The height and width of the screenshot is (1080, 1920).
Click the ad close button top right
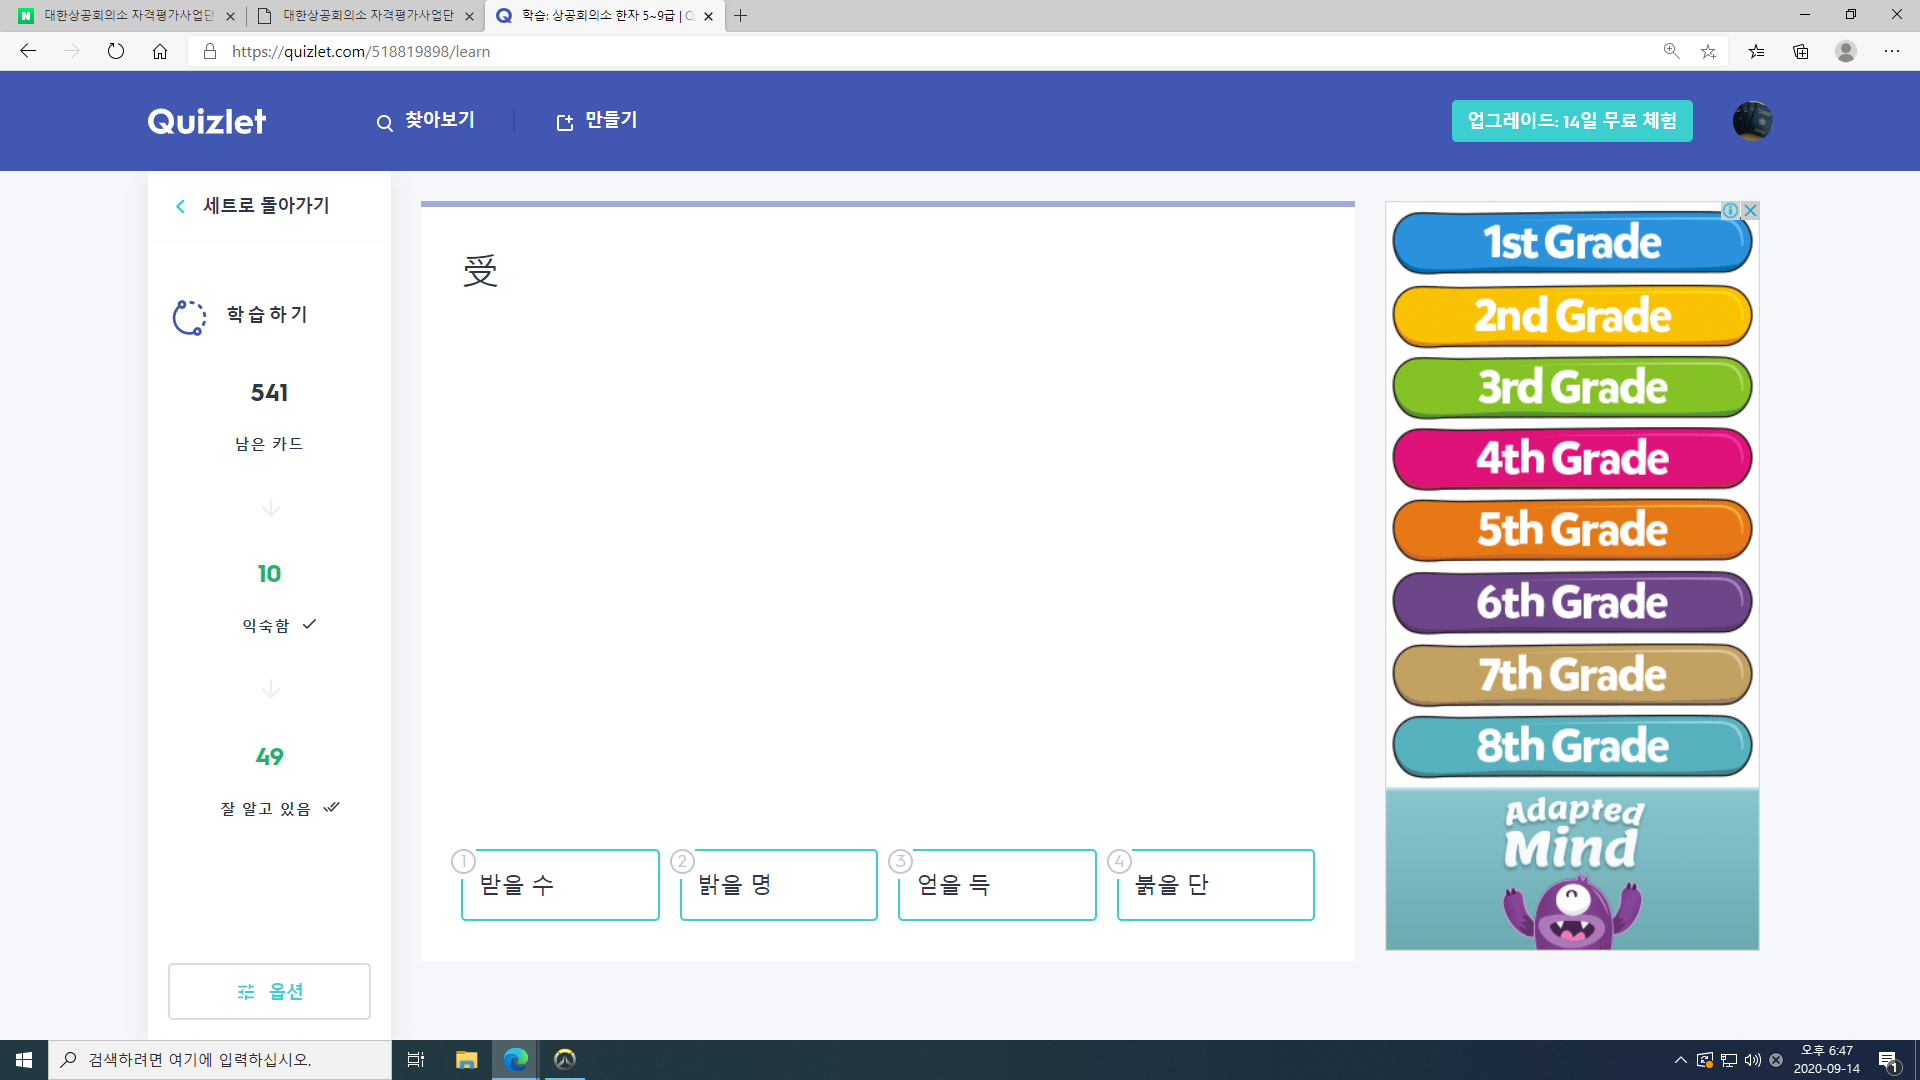click(x=1751, y=210)
